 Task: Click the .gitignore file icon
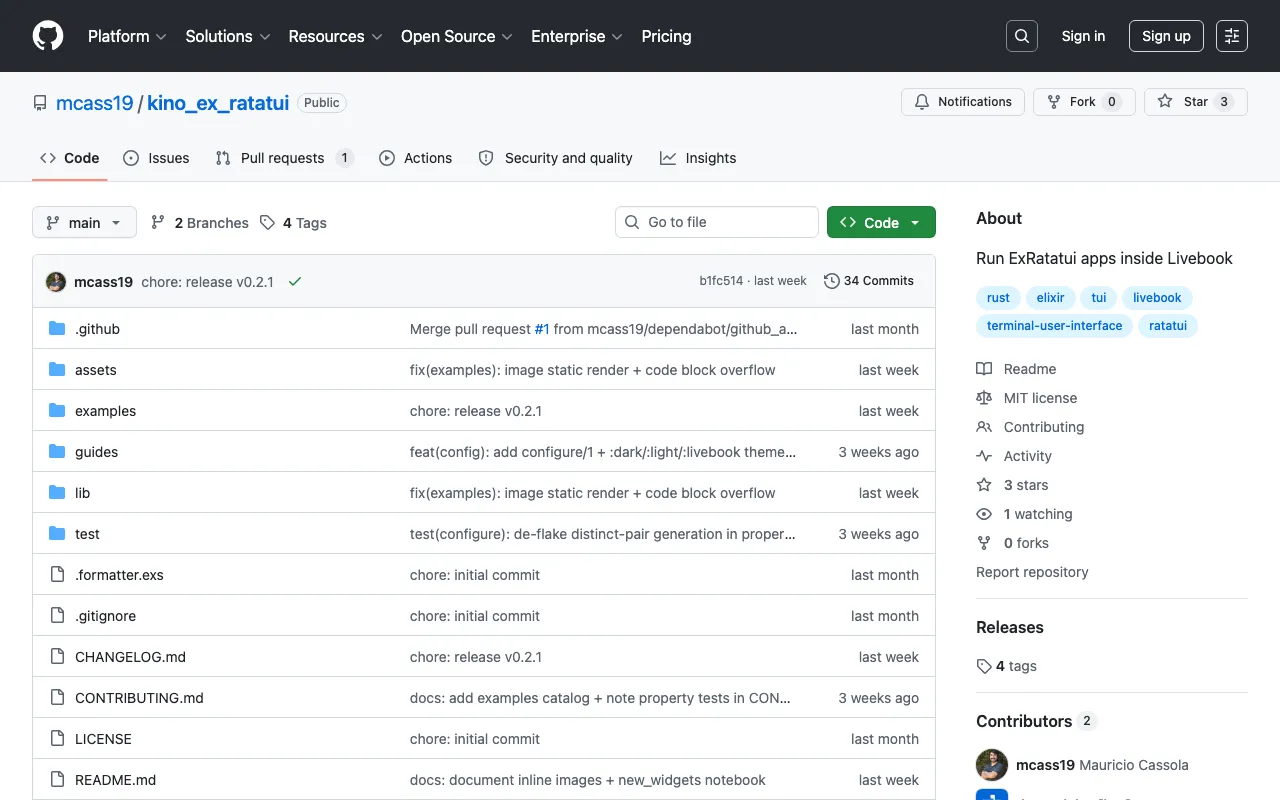tap(57, 616)
